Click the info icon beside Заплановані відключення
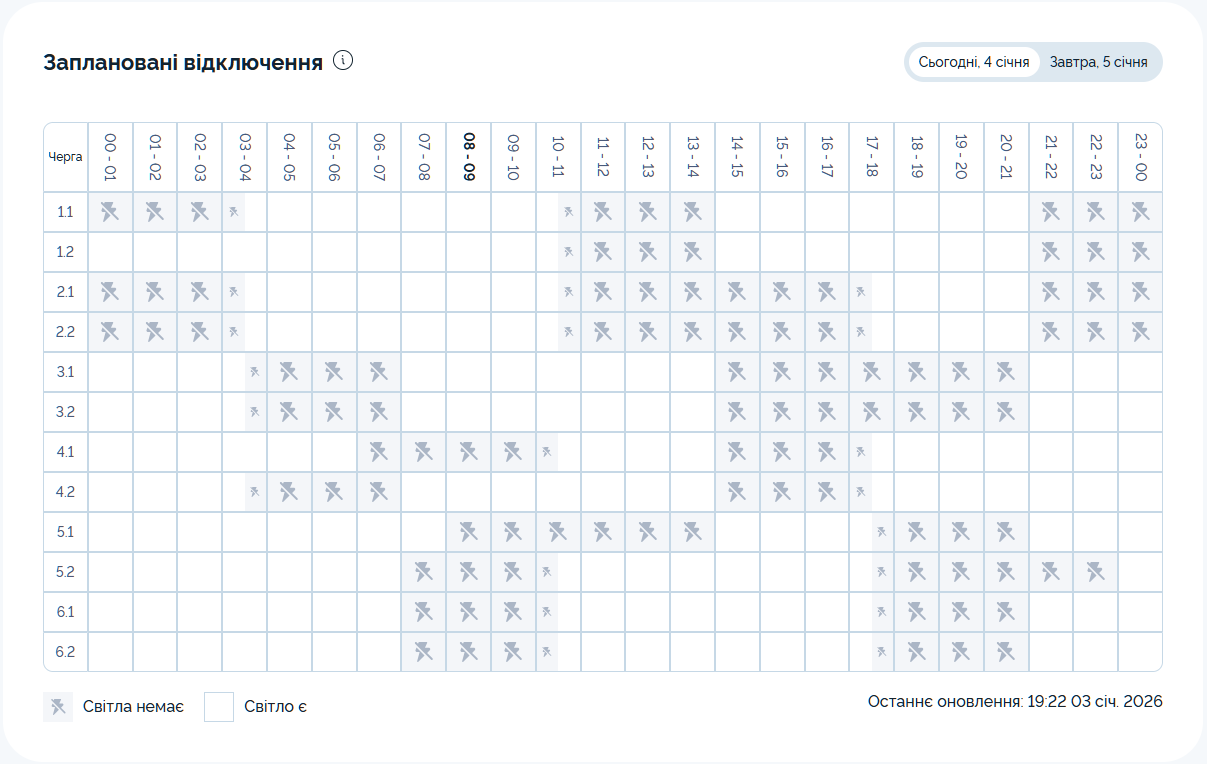 pyautogui.click(x=344, y=61)
